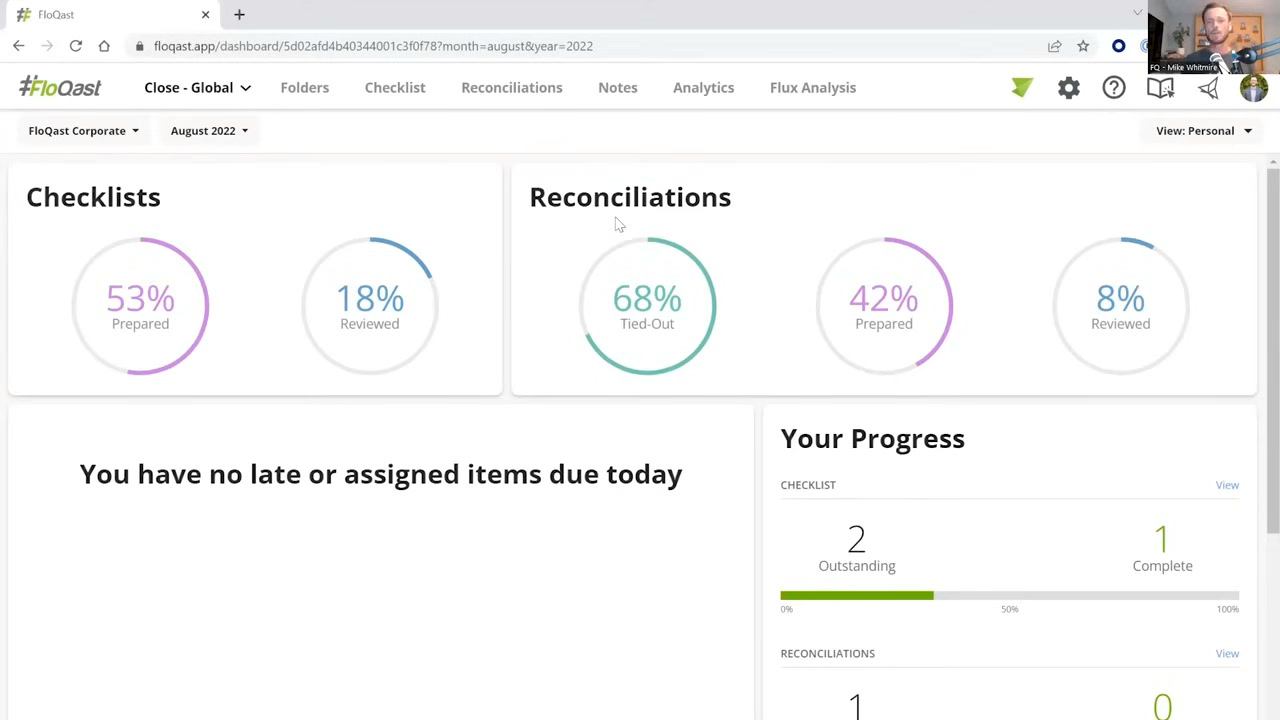
Task: Open settings gear icon
Action: point(1069,88)
